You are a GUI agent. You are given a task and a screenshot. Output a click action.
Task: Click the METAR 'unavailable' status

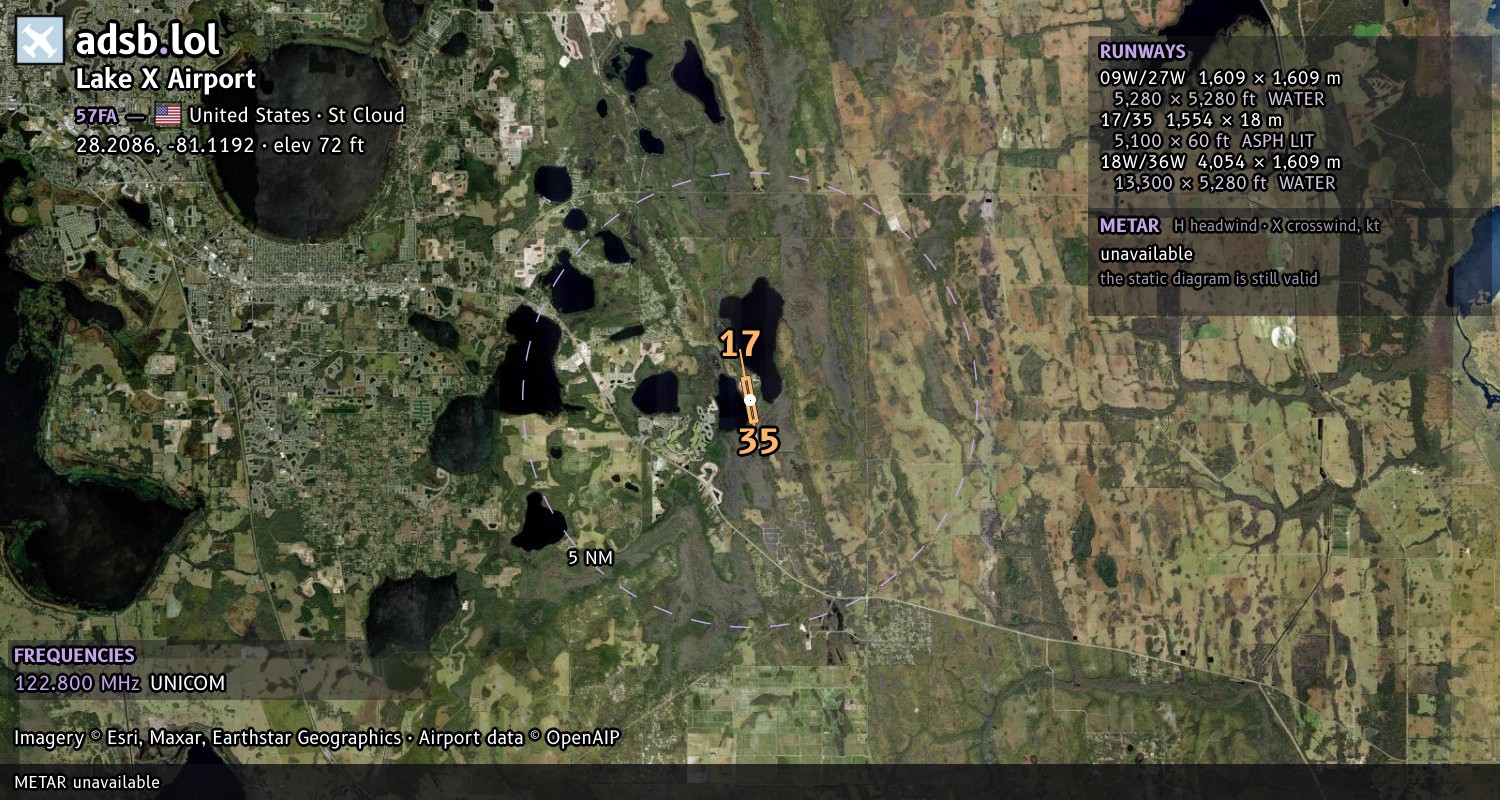pos(1146,254)
